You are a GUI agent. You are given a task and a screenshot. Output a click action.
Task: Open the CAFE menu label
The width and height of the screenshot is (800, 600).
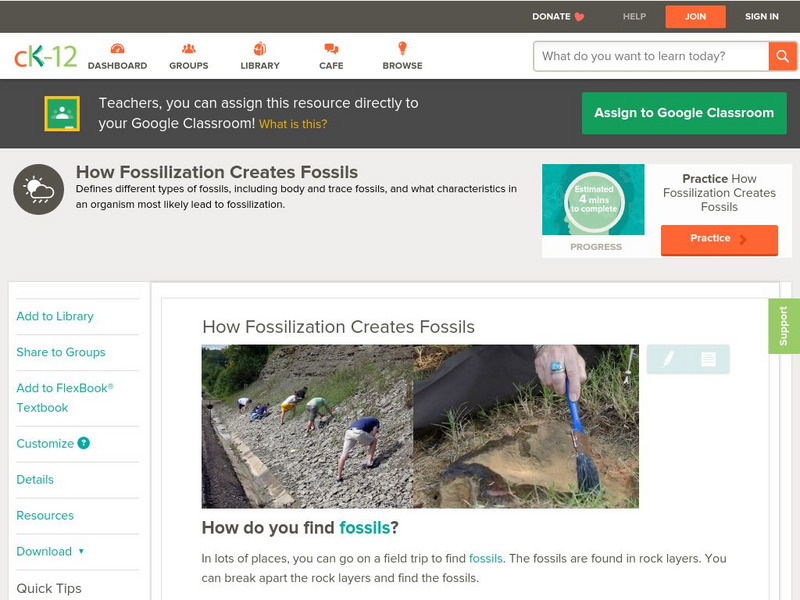click(331, 66)
